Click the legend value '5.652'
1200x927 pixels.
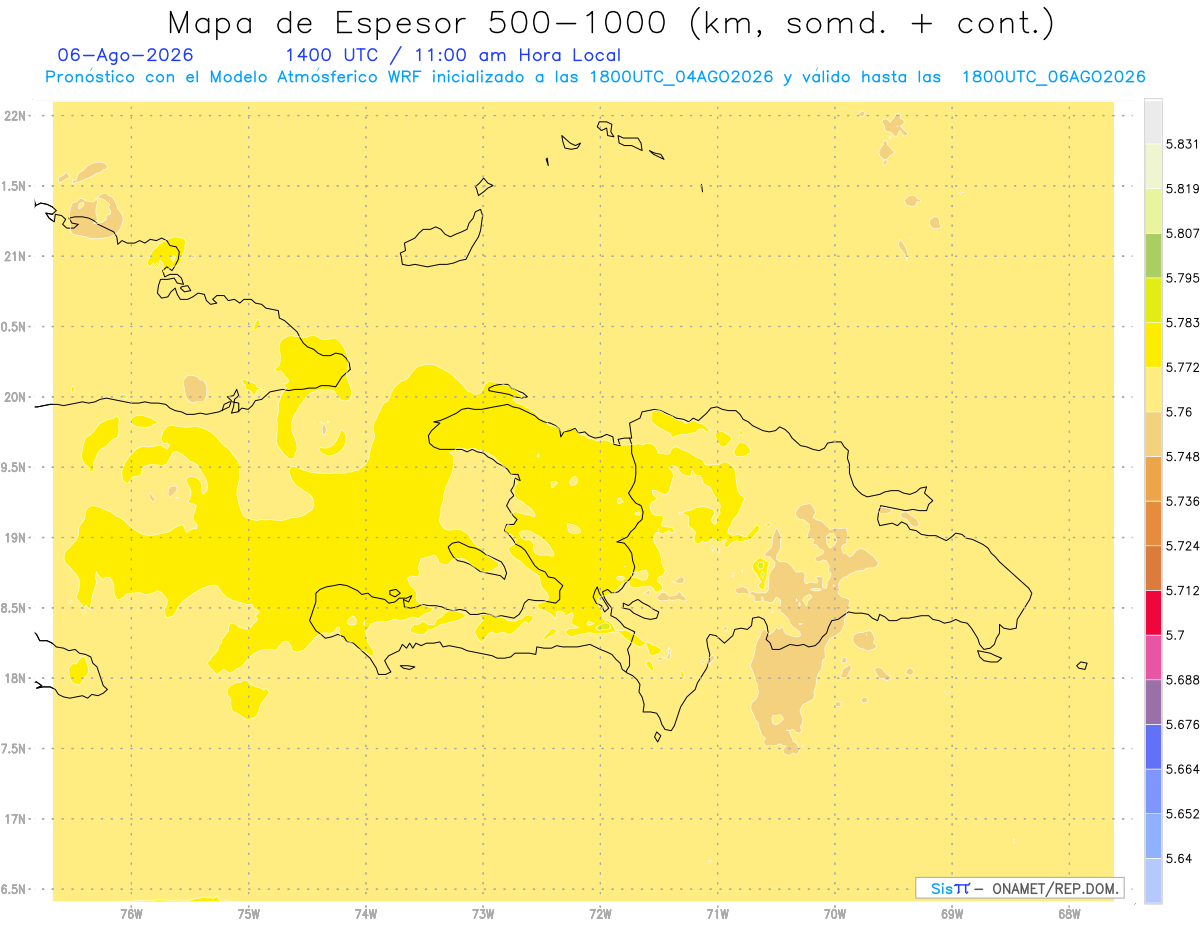1183,814
